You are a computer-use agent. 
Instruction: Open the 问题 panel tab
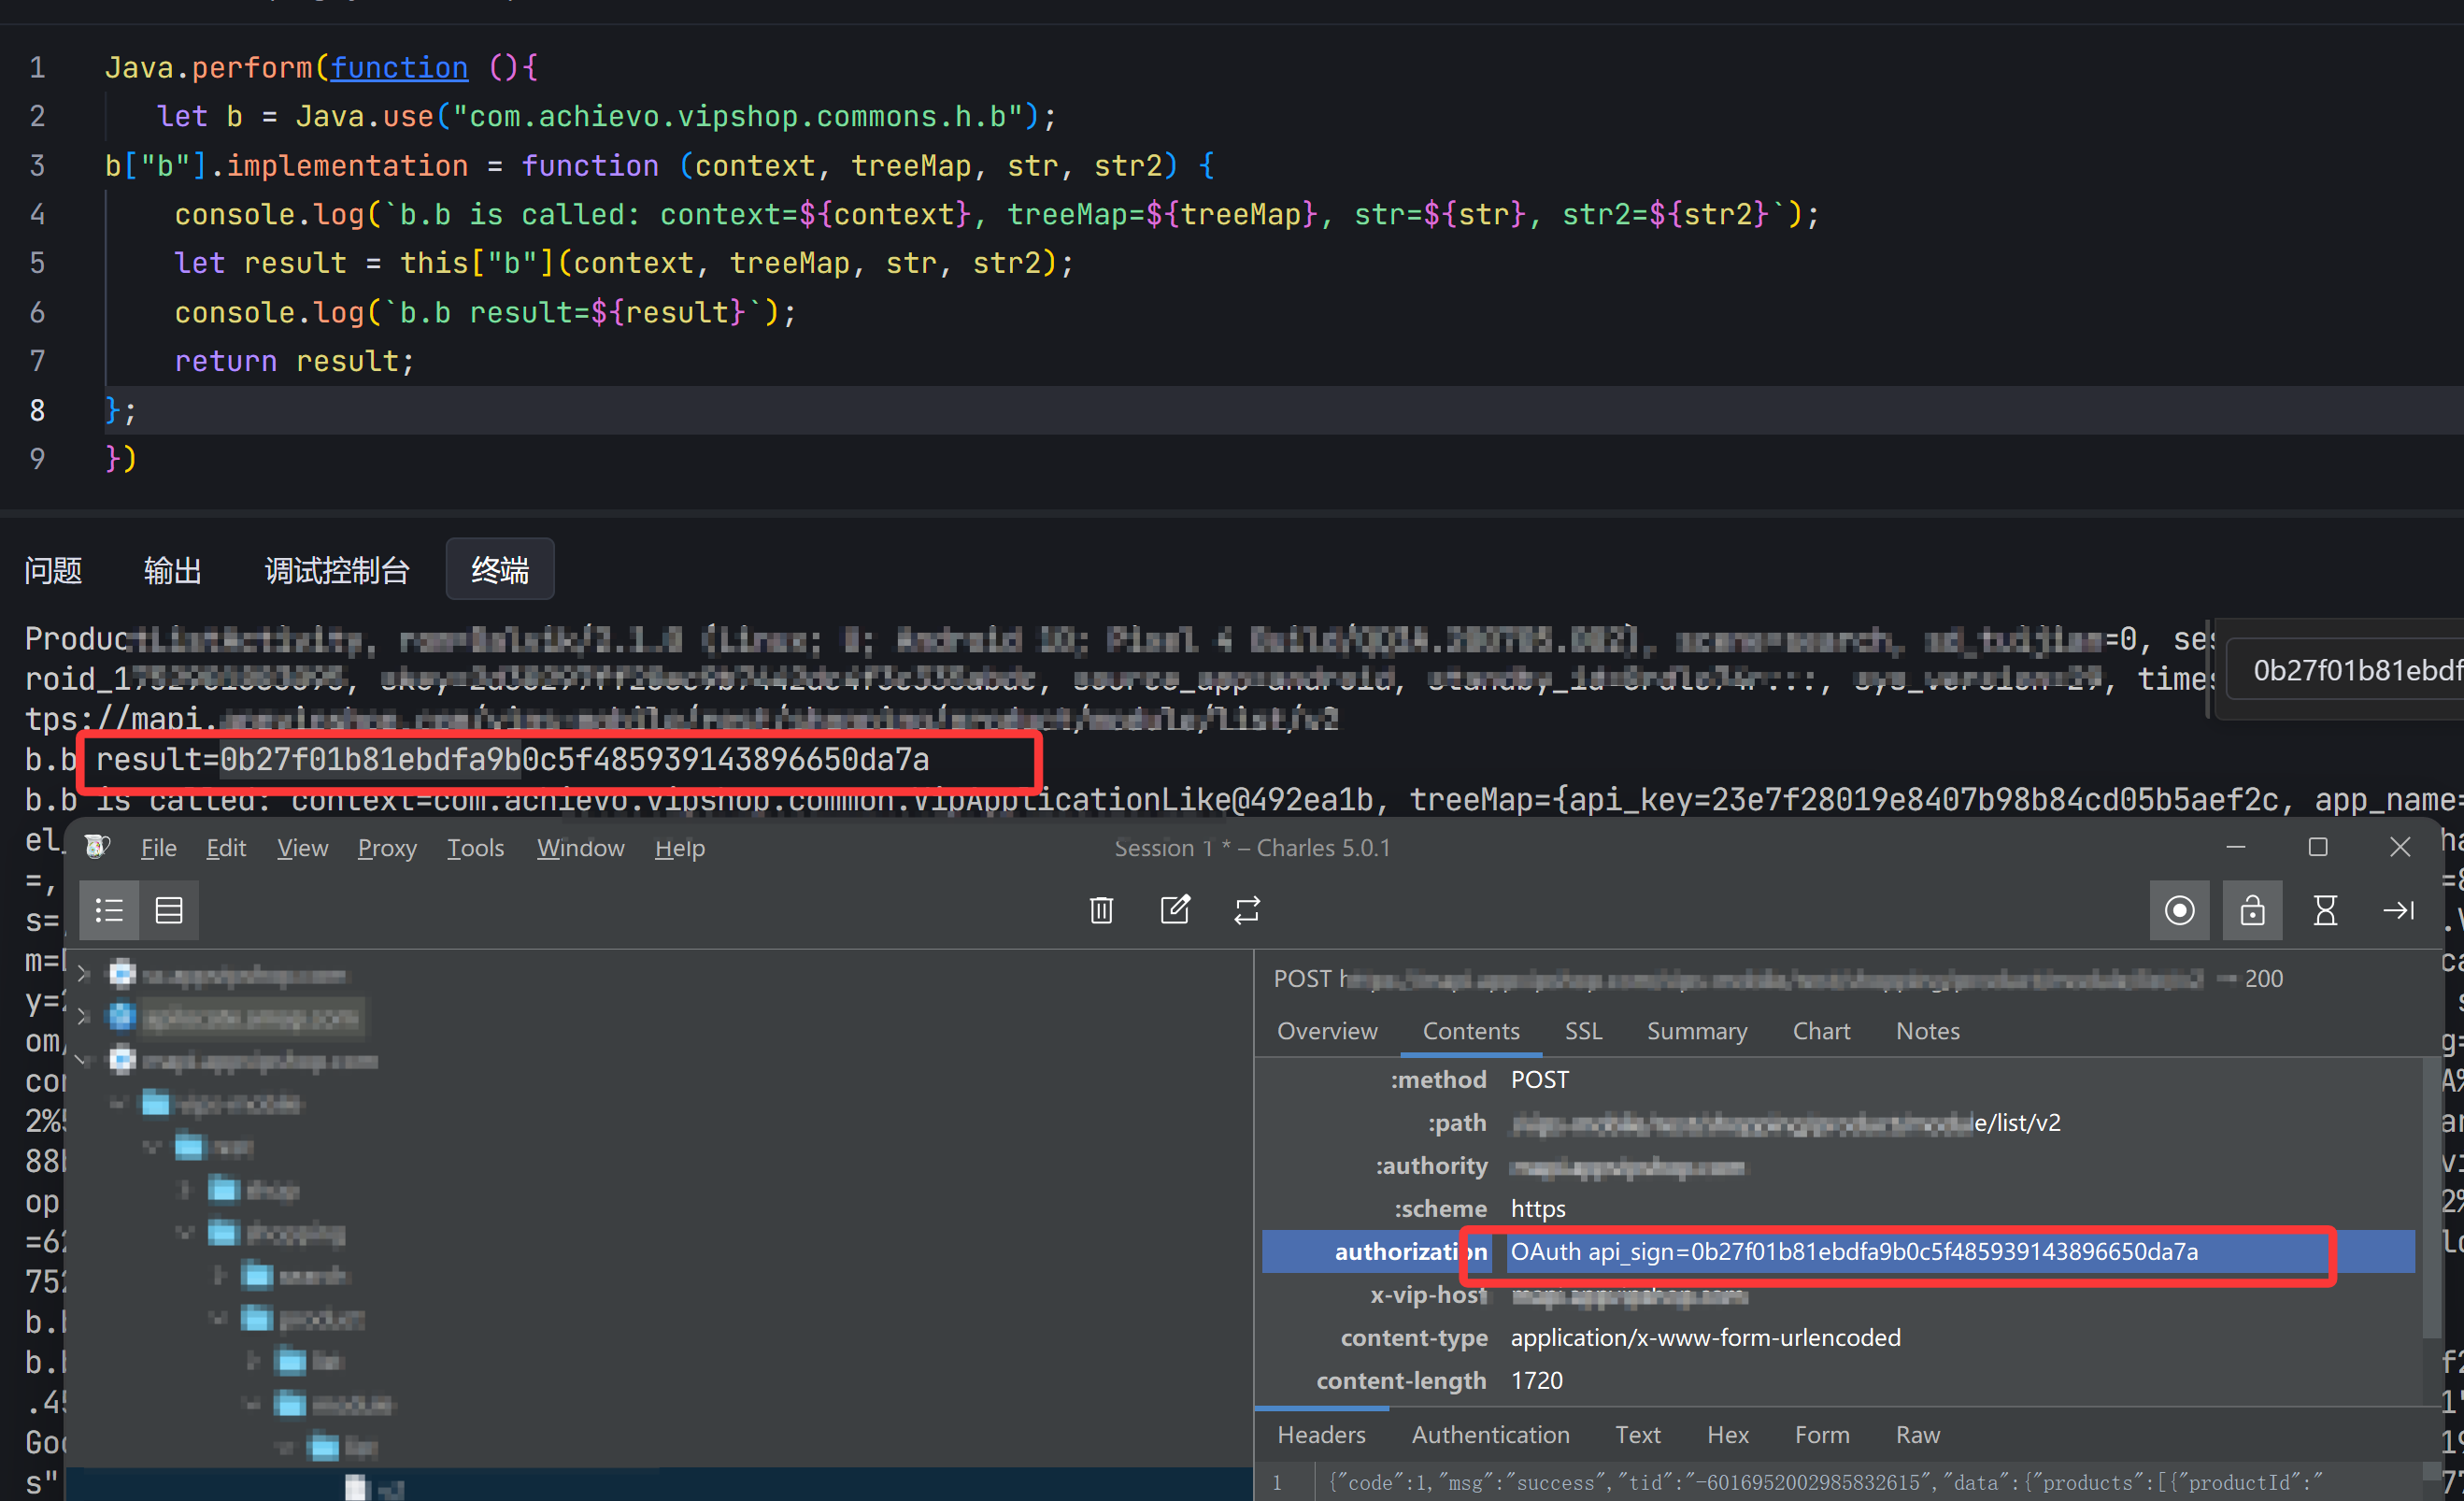click(x=53, y=570)
